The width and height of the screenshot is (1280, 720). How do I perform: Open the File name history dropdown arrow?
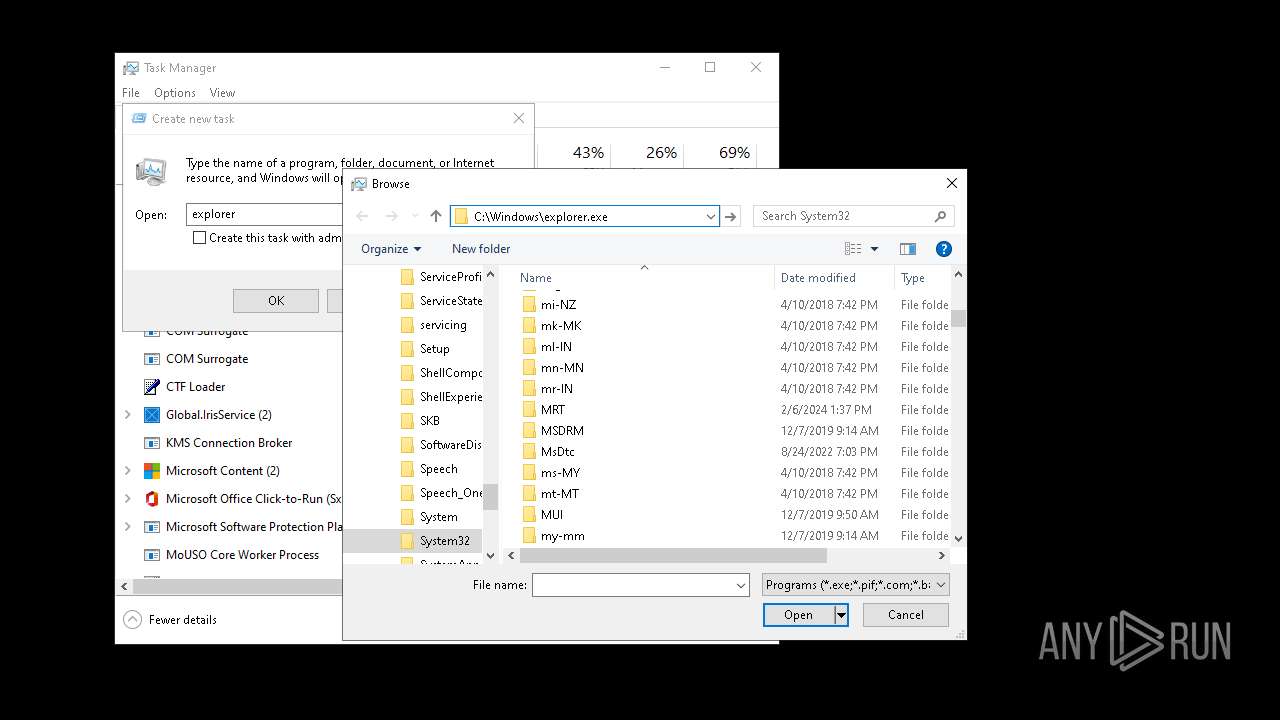pos(741,585)
